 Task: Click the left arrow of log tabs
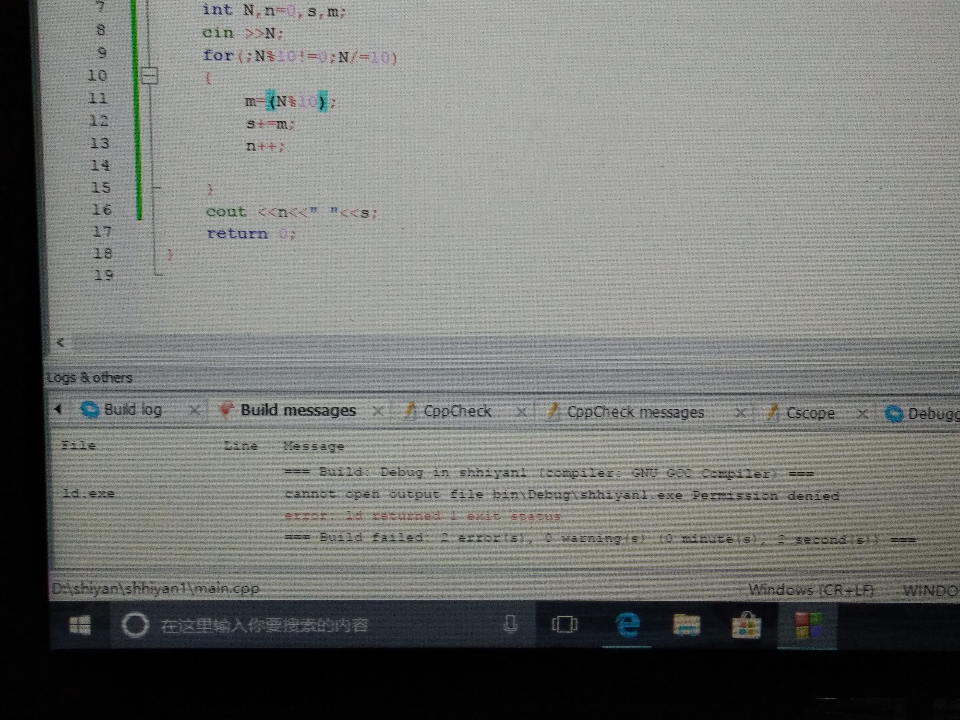pyautogui.click(x=58, y=409)
